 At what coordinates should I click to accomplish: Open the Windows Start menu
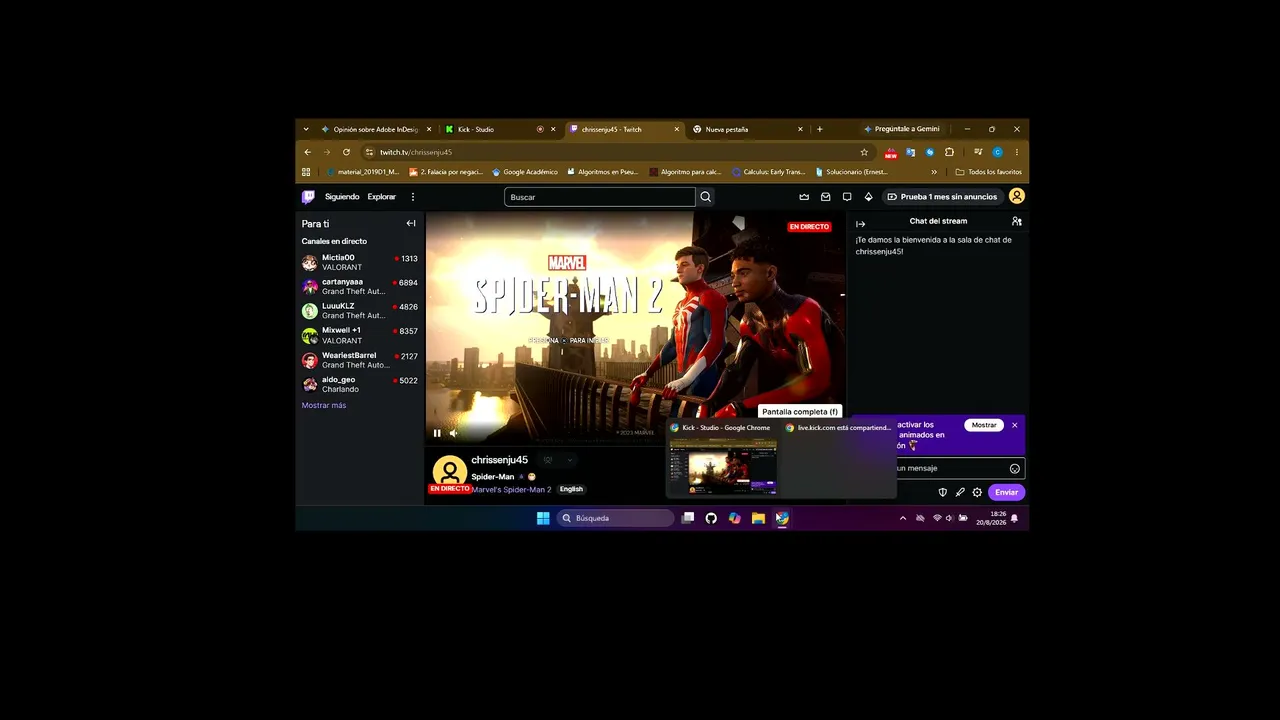(543, 518)
